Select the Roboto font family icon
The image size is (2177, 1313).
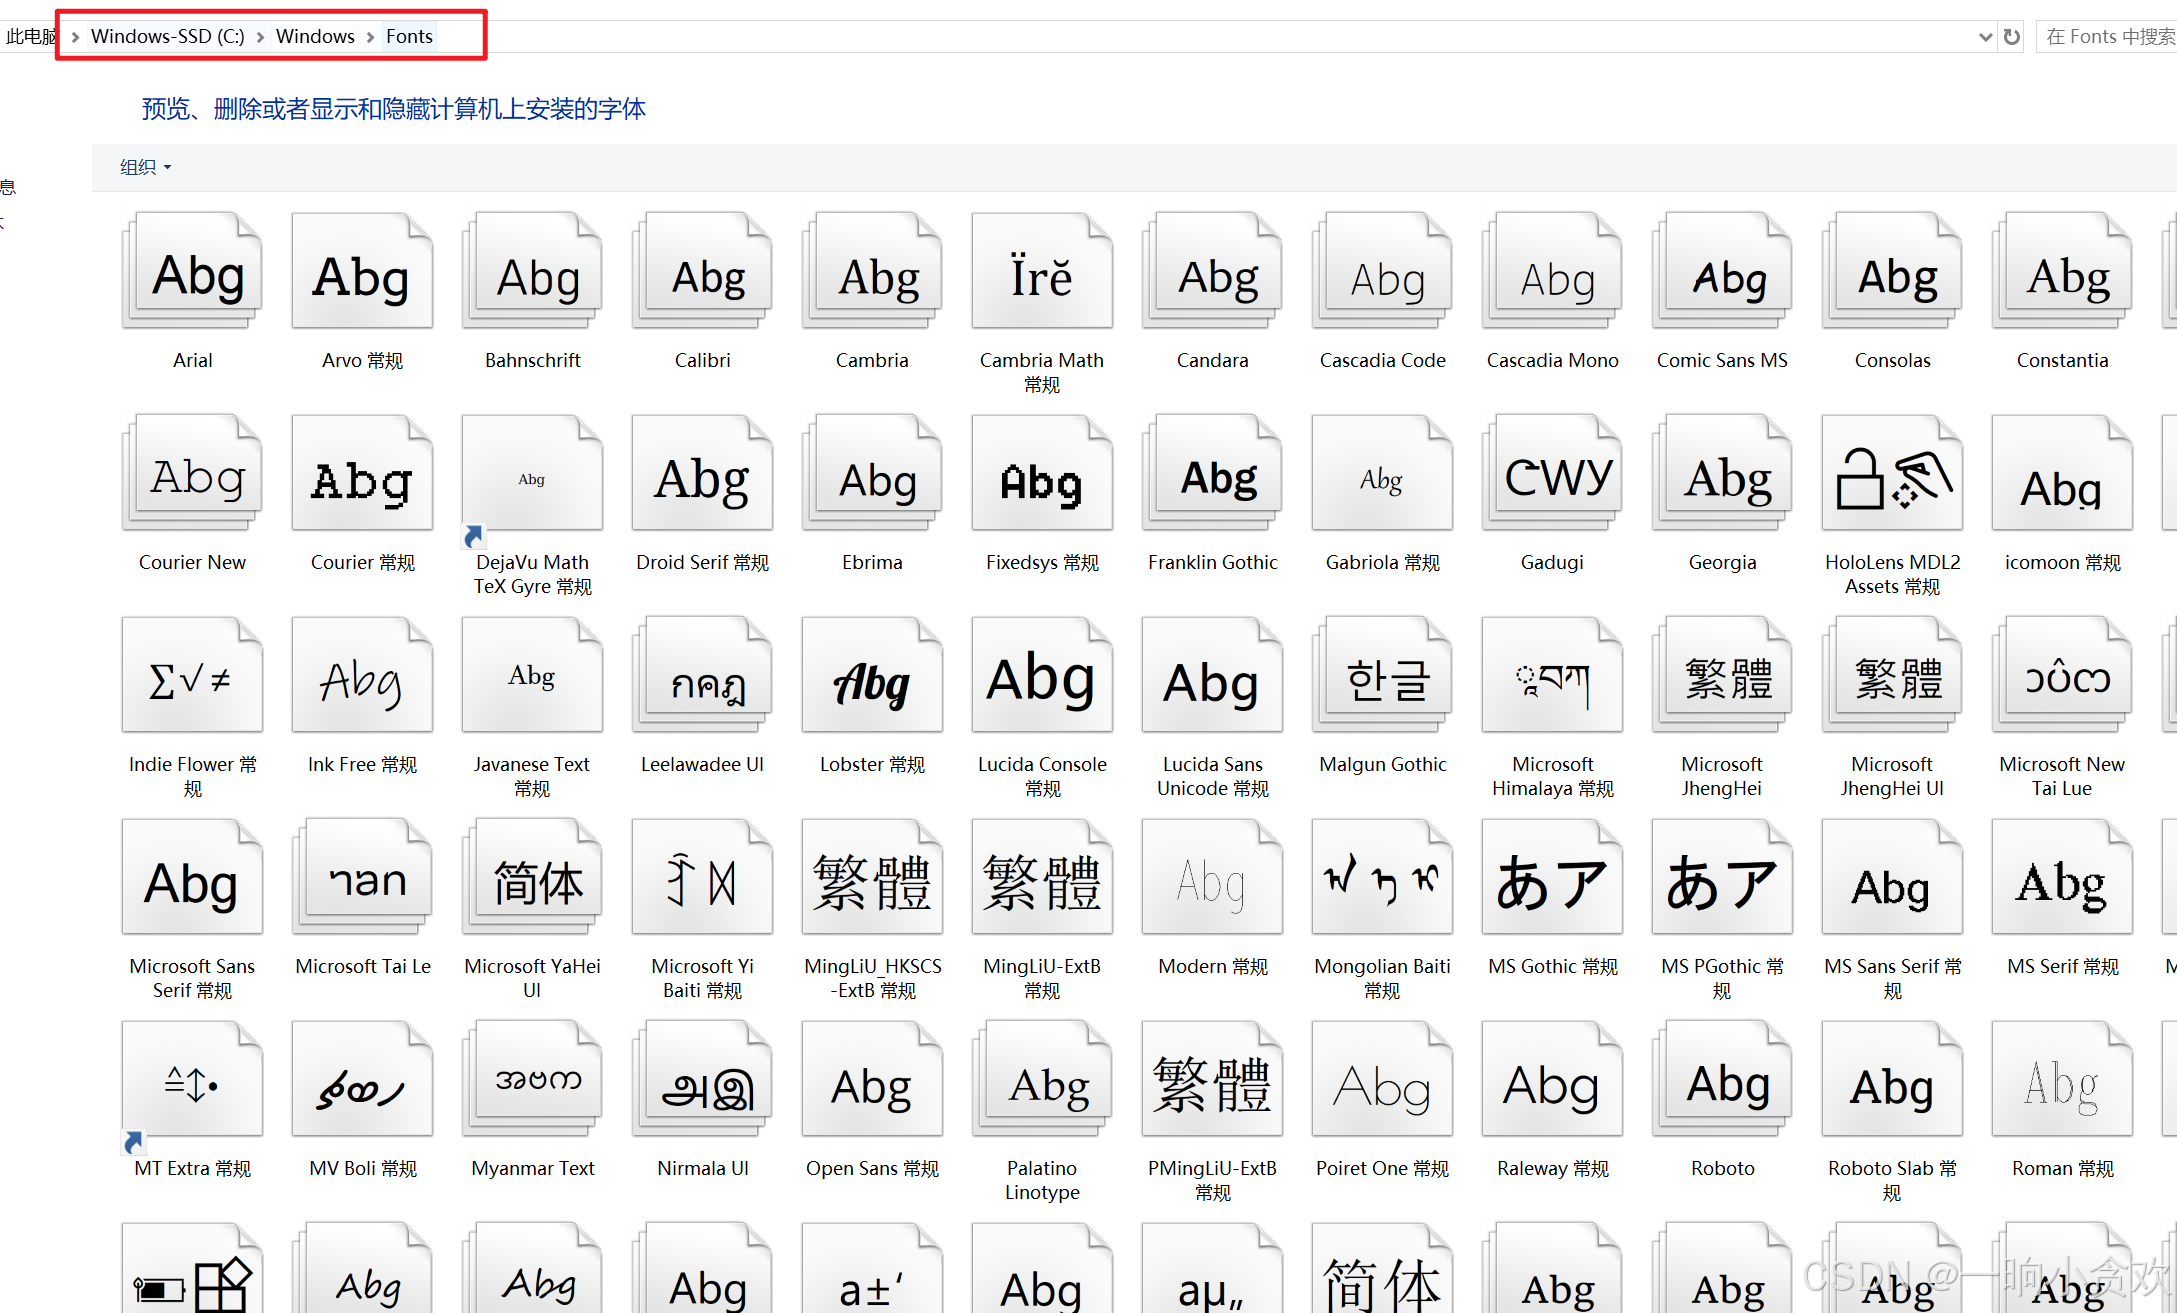click(1722, 1078)
